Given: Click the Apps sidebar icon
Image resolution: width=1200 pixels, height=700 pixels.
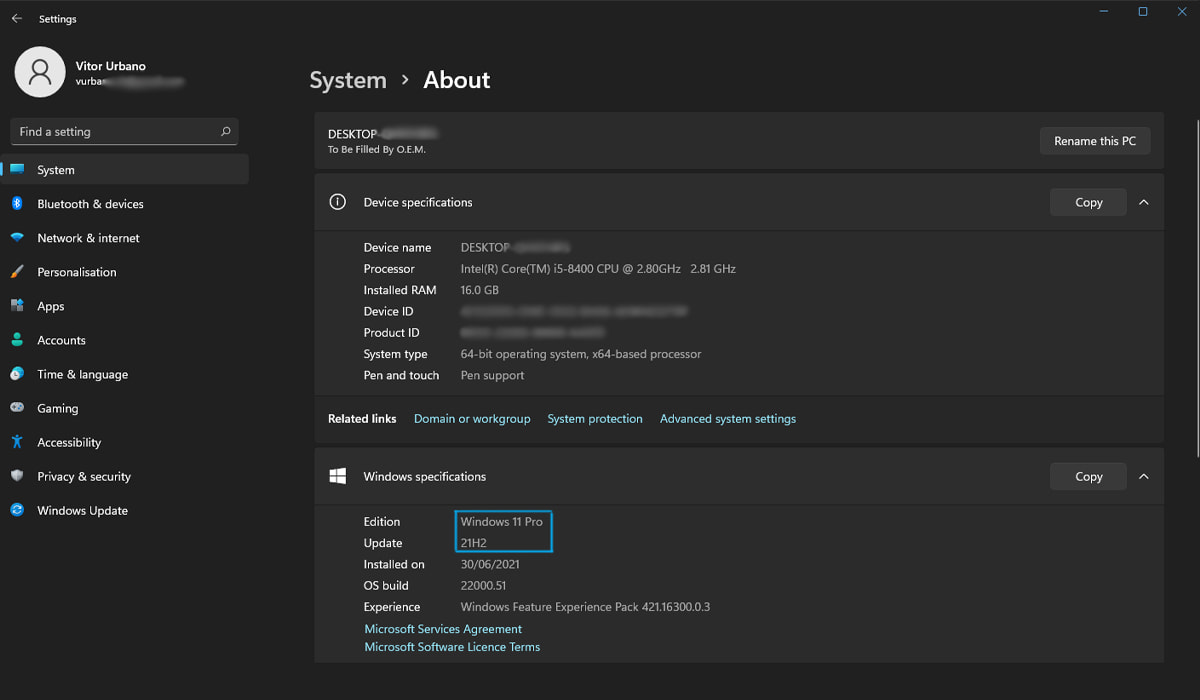Looking at the screenshot, I should (x=17, y=306).
